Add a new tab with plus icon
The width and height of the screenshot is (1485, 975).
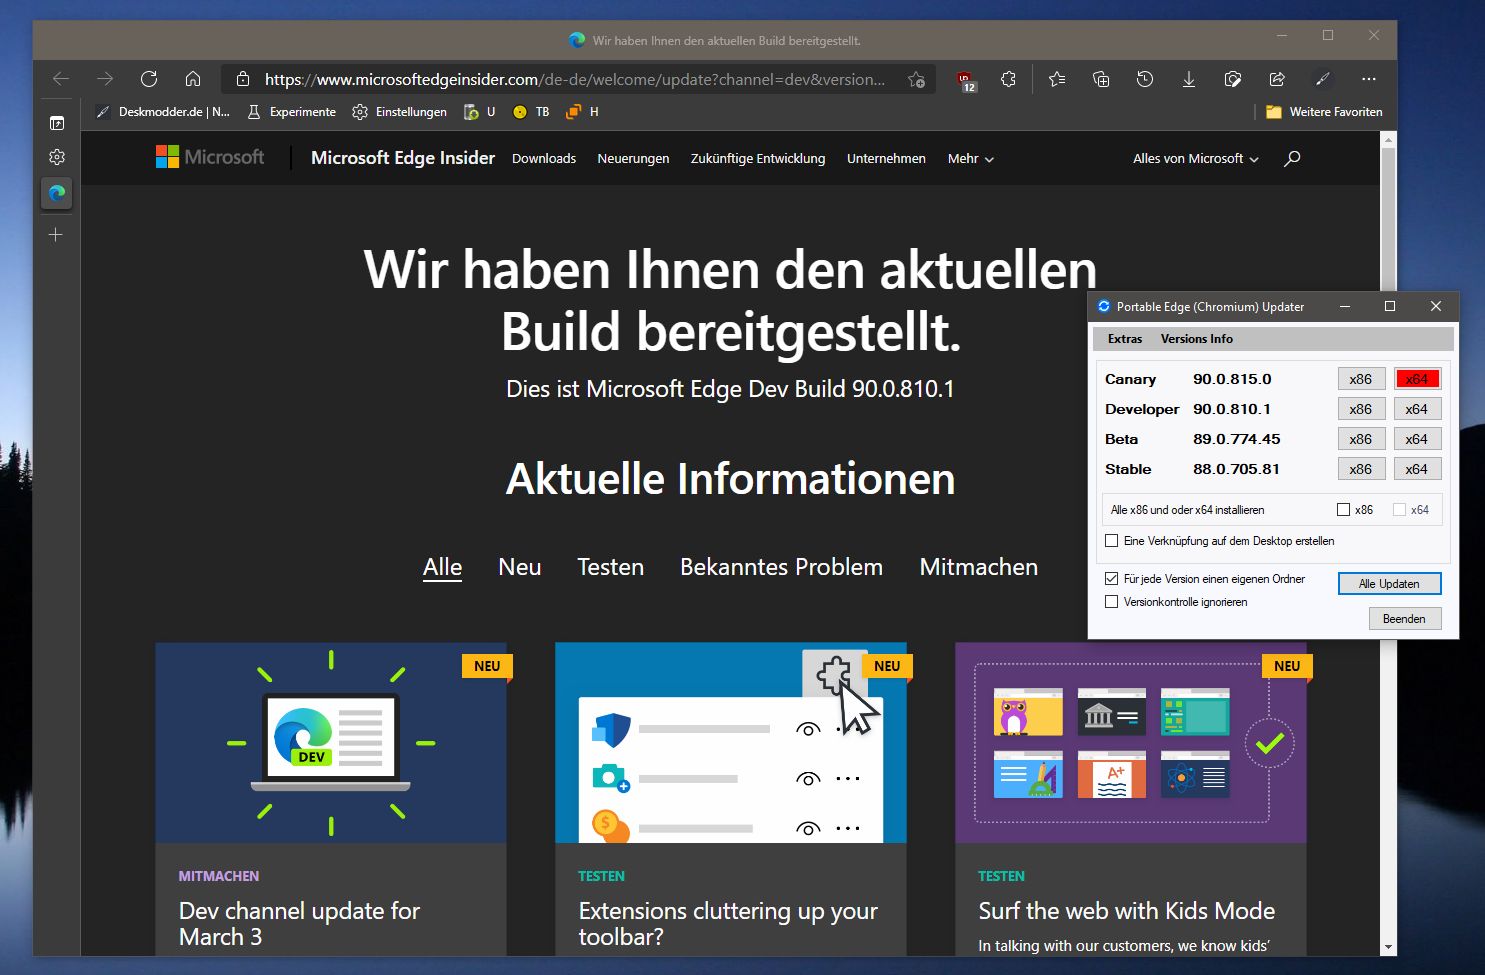click(x=56, y=234)
